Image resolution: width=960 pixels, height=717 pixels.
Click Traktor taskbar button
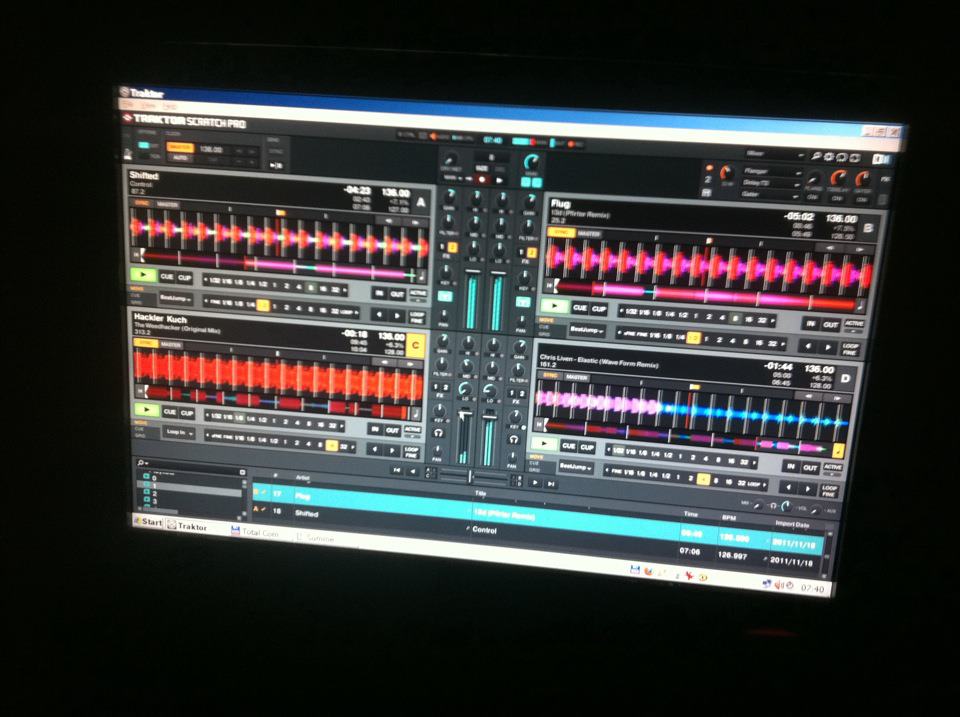pos(187,526)
